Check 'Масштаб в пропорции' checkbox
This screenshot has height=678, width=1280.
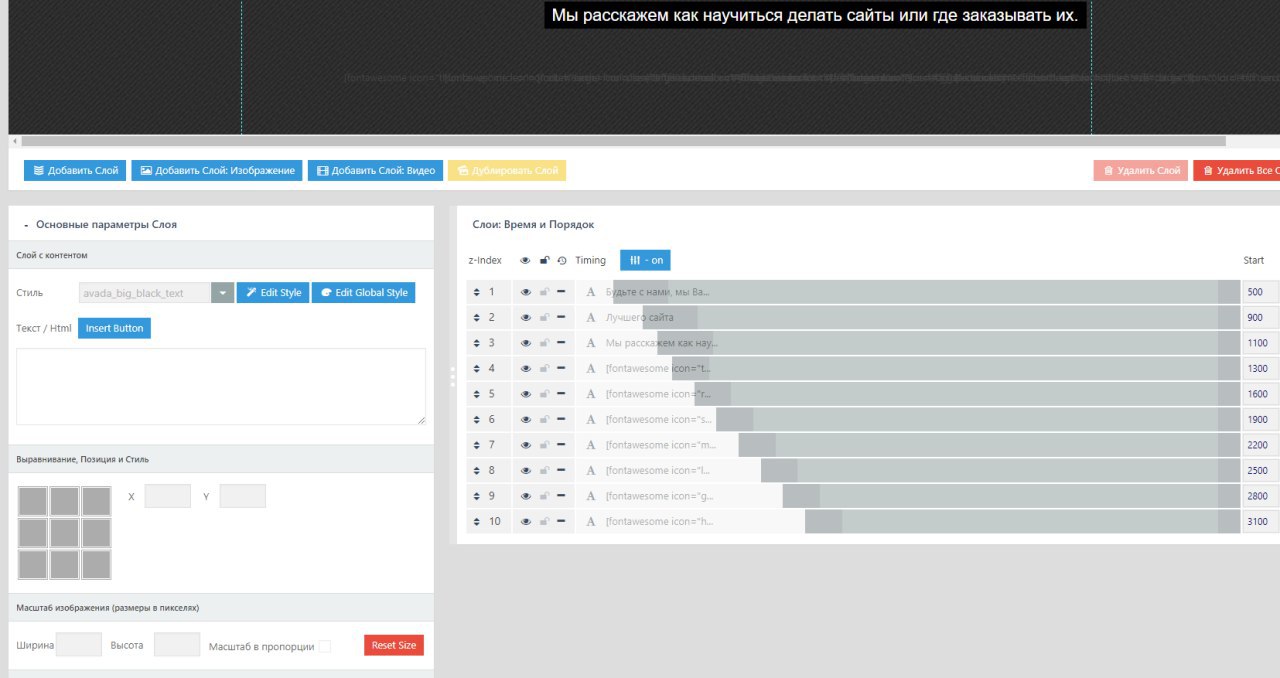click(x=324, y=646)
